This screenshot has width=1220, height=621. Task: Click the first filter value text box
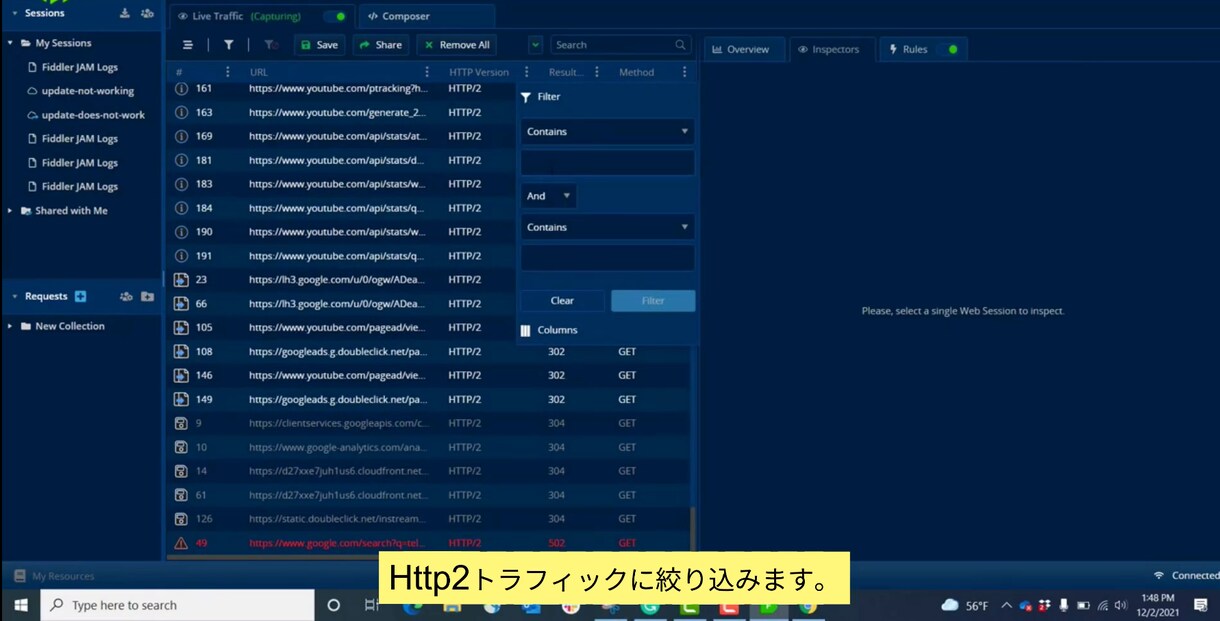click(607, 163)
